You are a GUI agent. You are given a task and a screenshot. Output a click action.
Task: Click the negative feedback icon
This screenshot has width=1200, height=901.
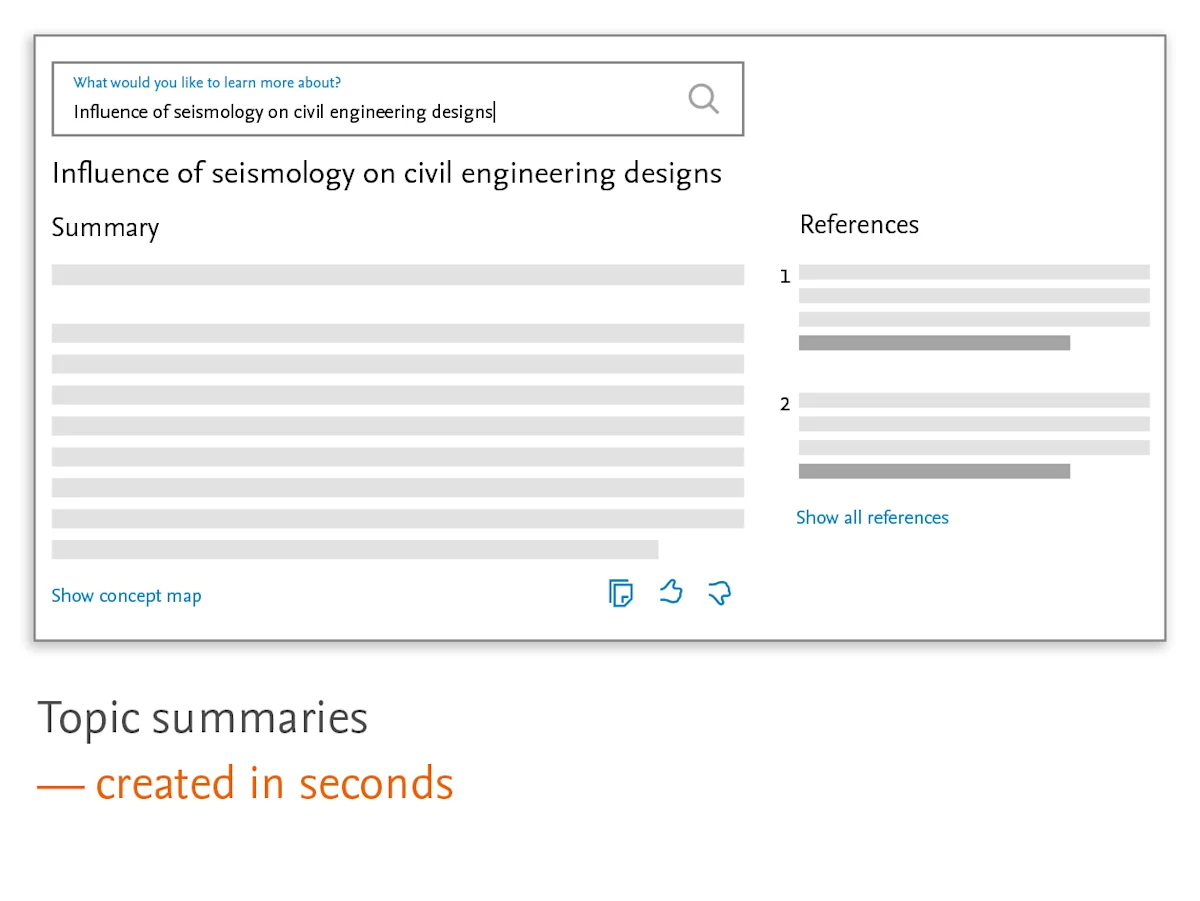(719, 593)
